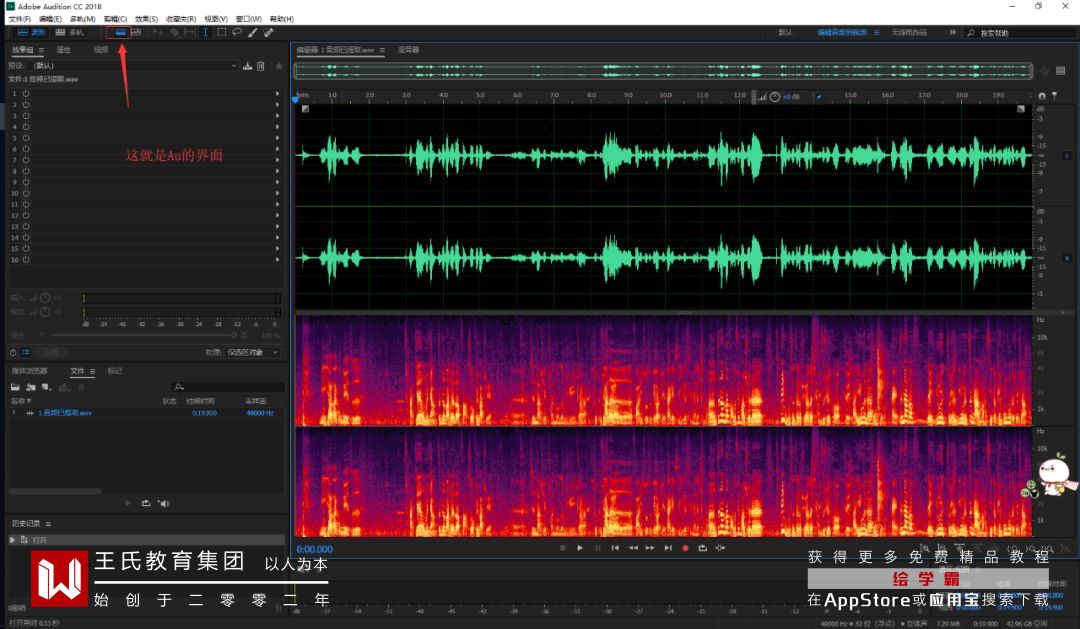Toggle the effects rack main power
Image resolution: width=1080 pixels, height=629 pixels.
[x=13, y=352]
